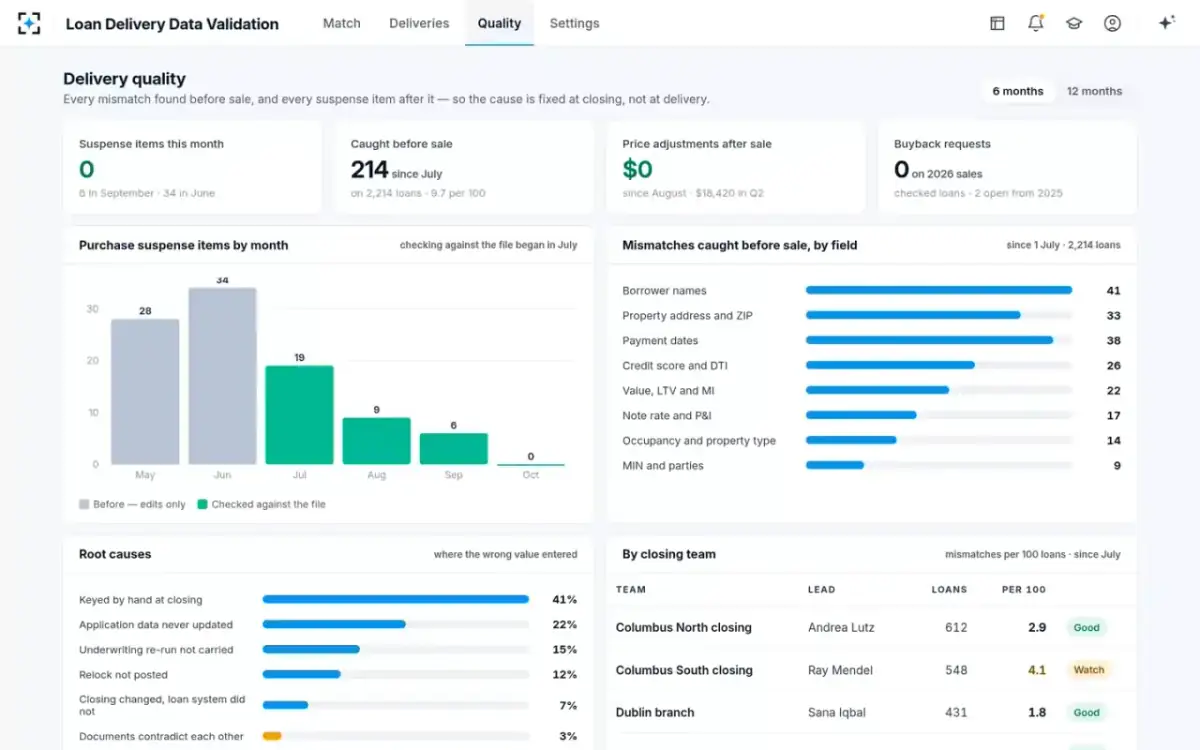Click the Watch badge for Columbus South

(1089, 670)
